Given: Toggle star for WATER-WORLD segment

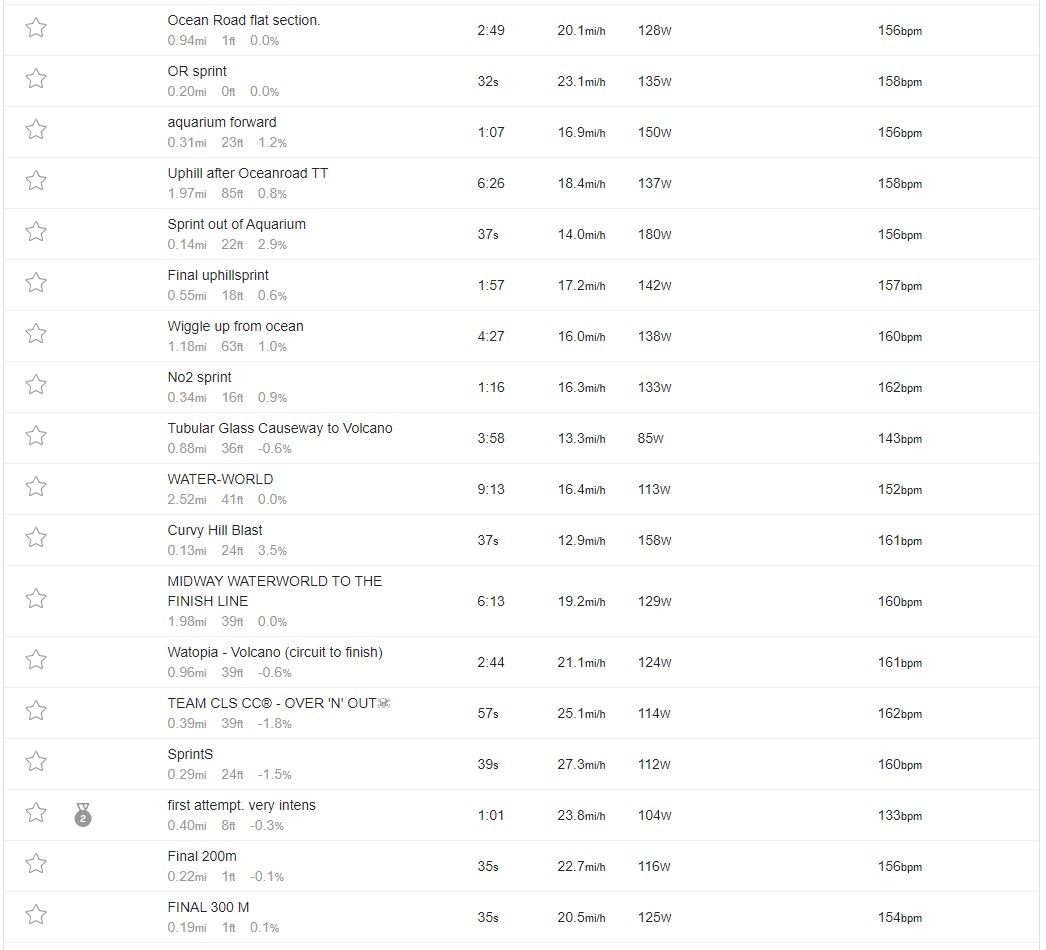Looking at the screenshot, I should (36, 487).
